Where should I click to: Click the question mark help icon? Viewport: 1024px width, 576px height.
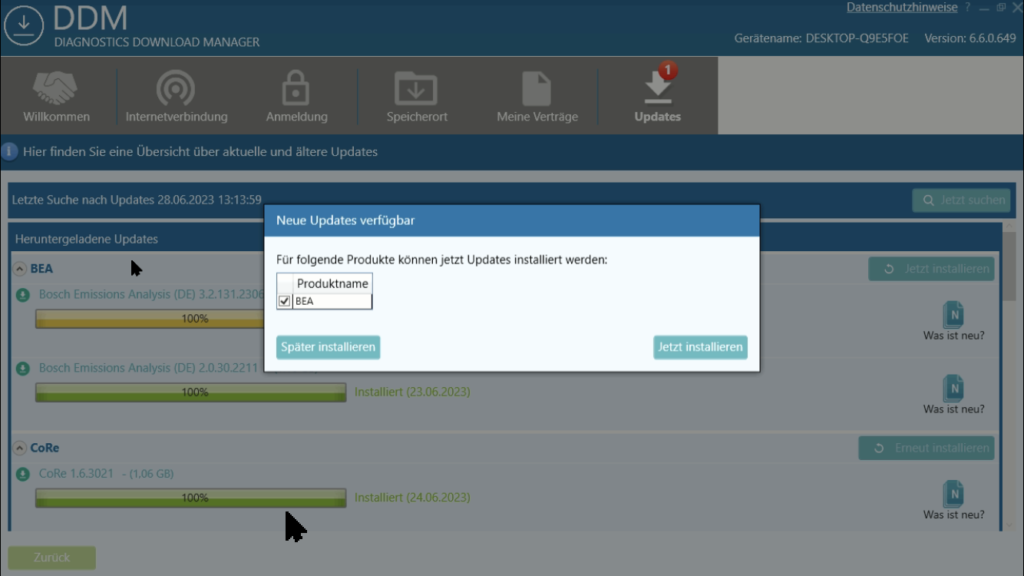tap(967, 7)
